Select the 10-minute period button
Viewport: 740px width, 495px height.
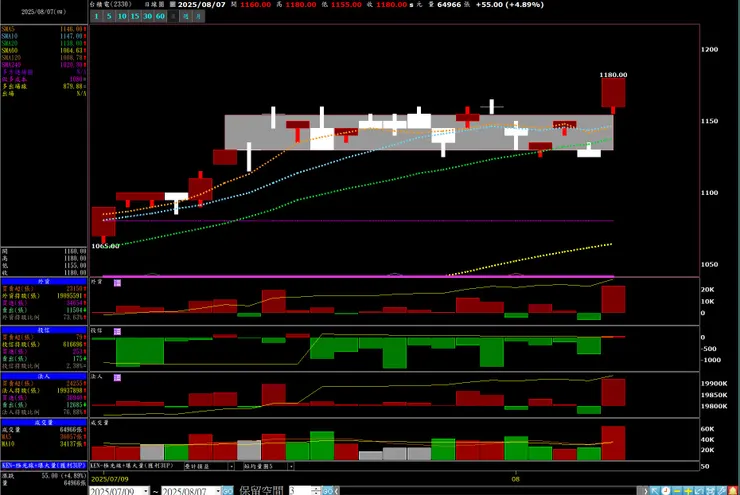122,17
